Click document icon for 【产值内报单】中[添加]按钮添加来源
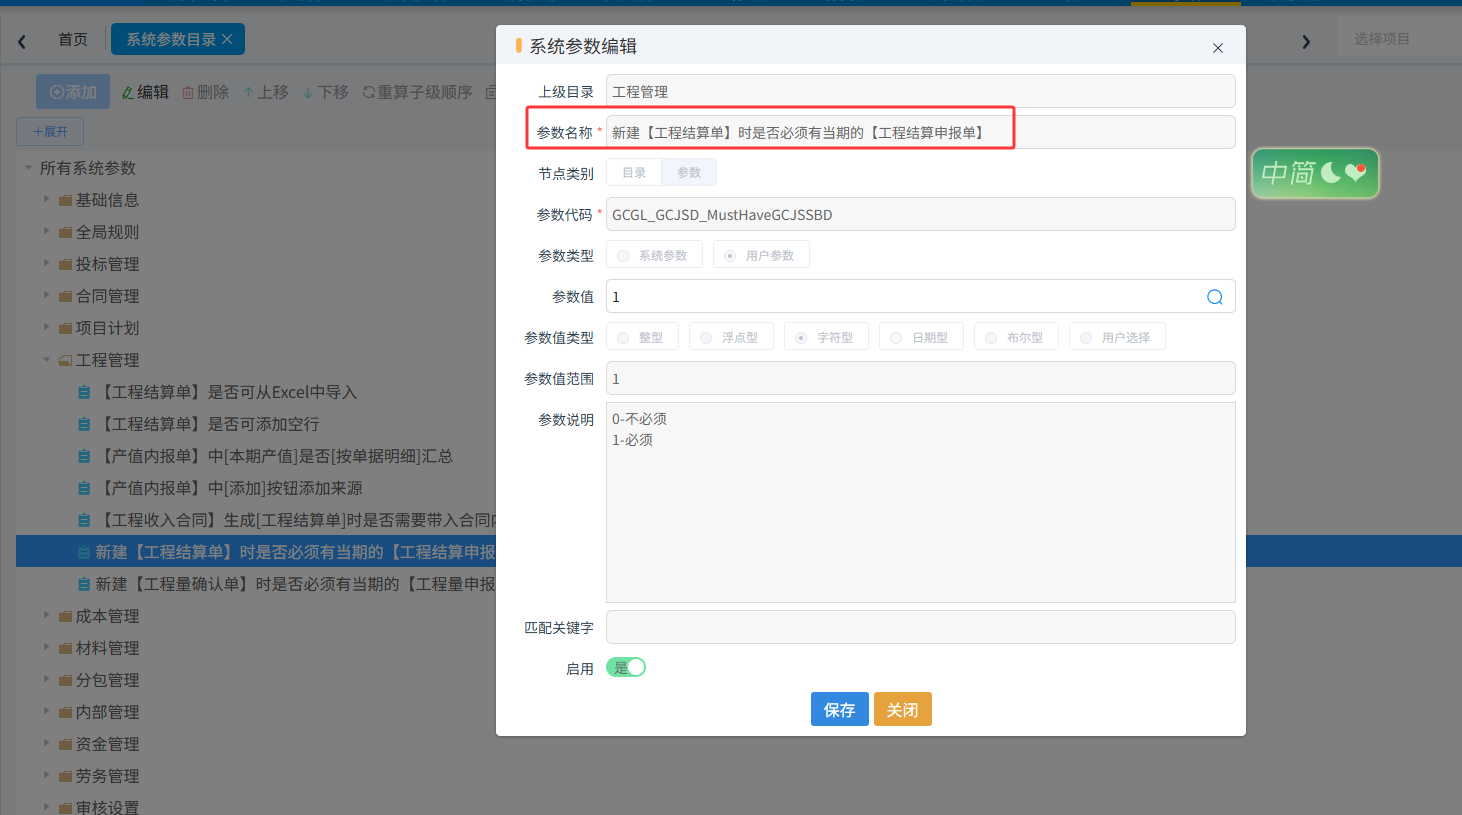Image resolution: width=1462 pixels, height=815 pixels. click(85, 489)
